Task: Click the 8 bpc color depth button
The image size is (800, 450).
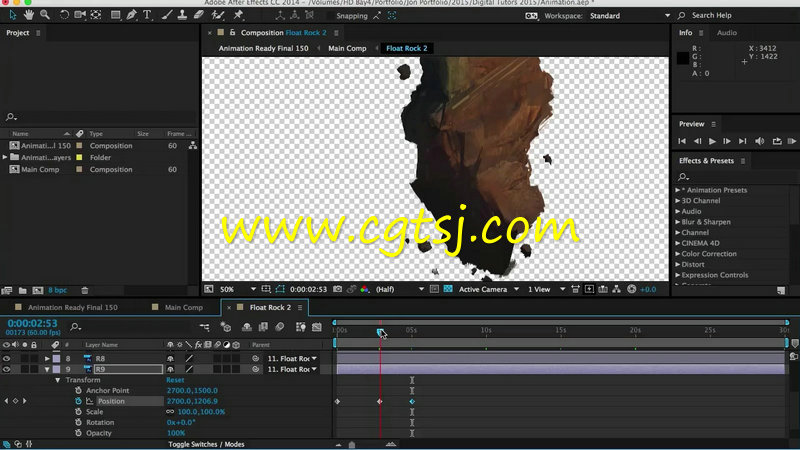Action: pos(57,290)
